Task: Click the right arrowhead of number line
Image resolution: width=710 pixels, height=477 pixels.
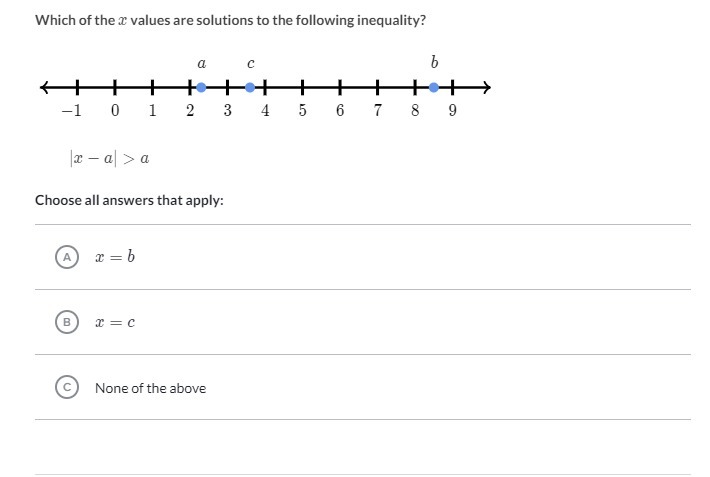Action: pyautogui.click(x=486, y=87)
